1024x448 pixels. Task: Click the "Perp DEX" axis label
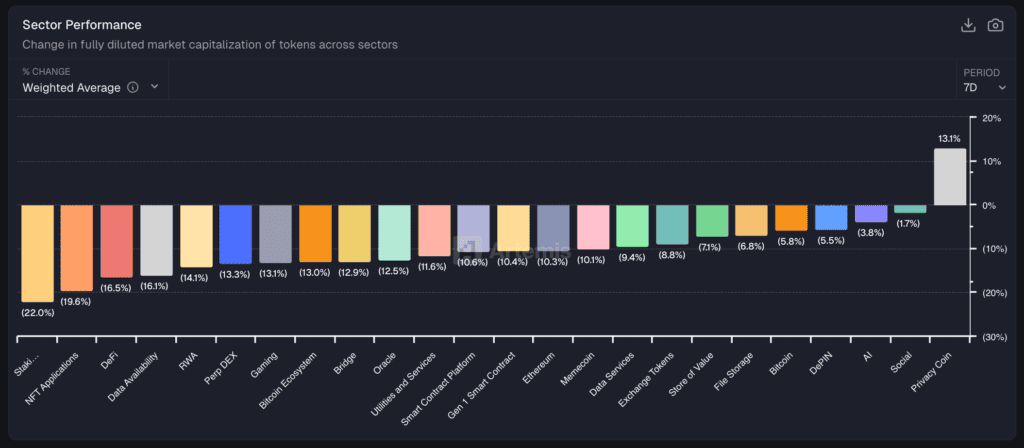(x=220, y=367)
